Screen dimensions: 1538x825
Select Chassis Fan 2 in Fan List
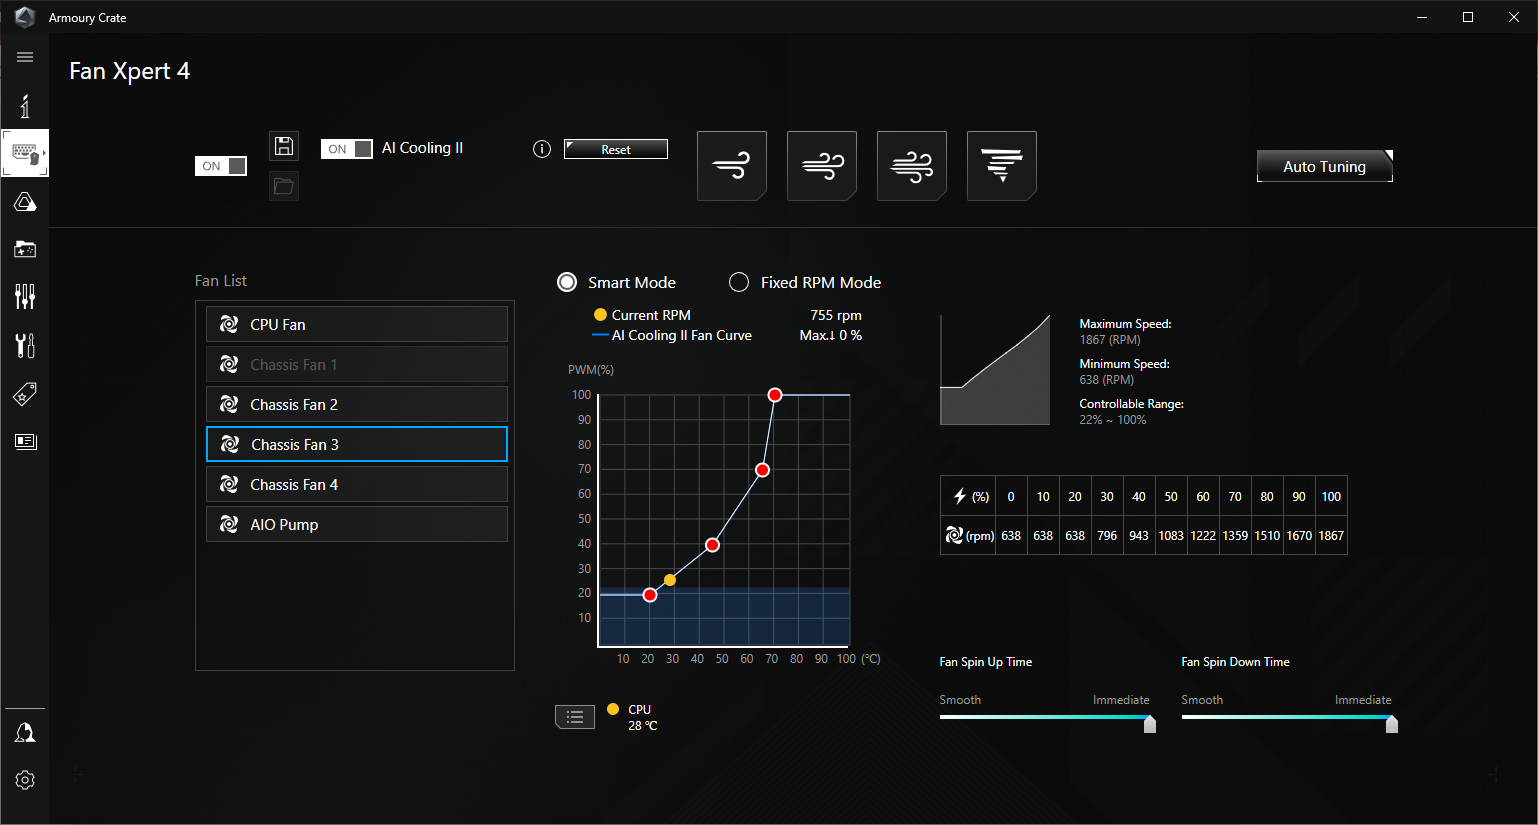[x=357, y=404]
